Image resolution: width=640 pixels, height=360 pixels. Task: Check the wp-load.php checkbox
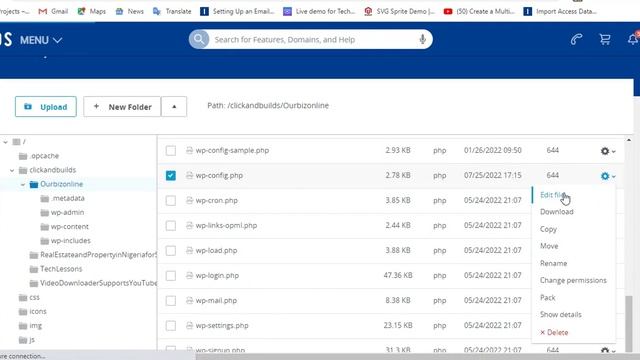[x=171, y=251]
